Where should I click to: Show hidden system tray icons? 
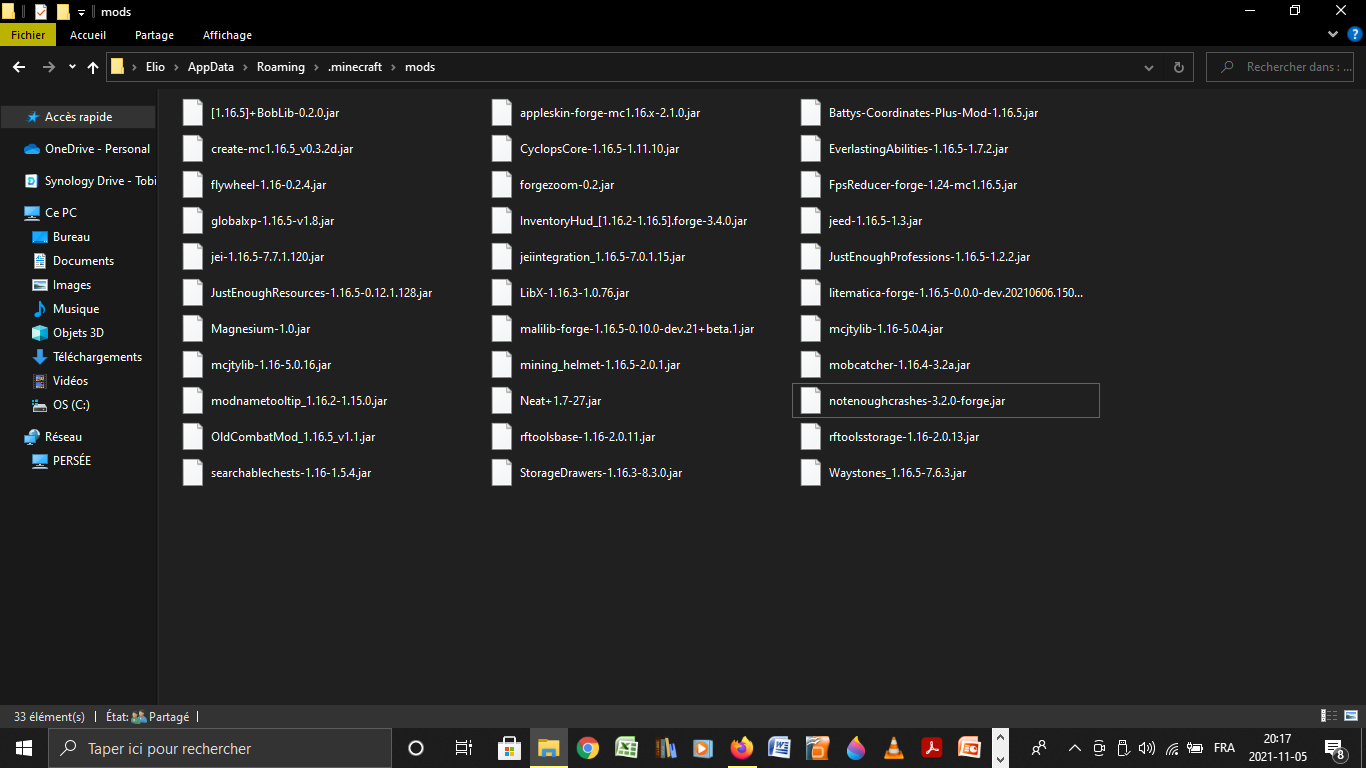click(1075, 748)
